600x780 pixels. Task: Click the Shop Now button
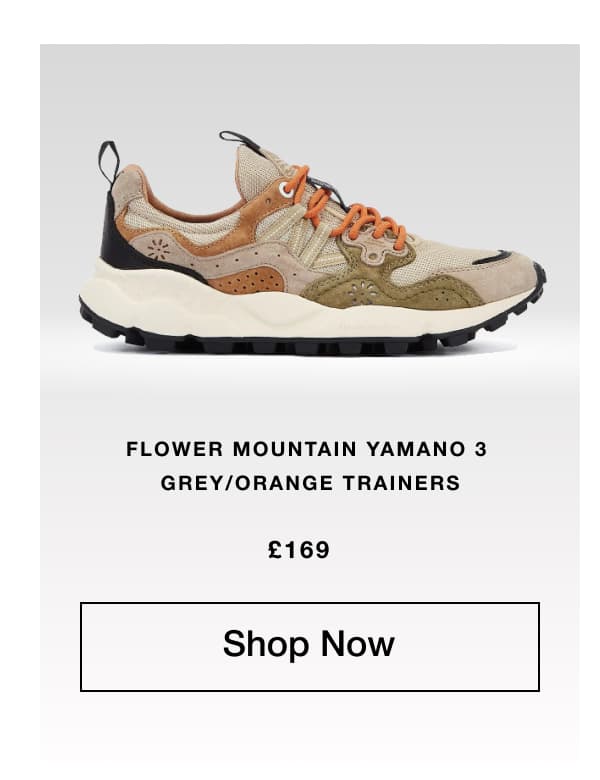pyautogui.click(x=309, y=646)
